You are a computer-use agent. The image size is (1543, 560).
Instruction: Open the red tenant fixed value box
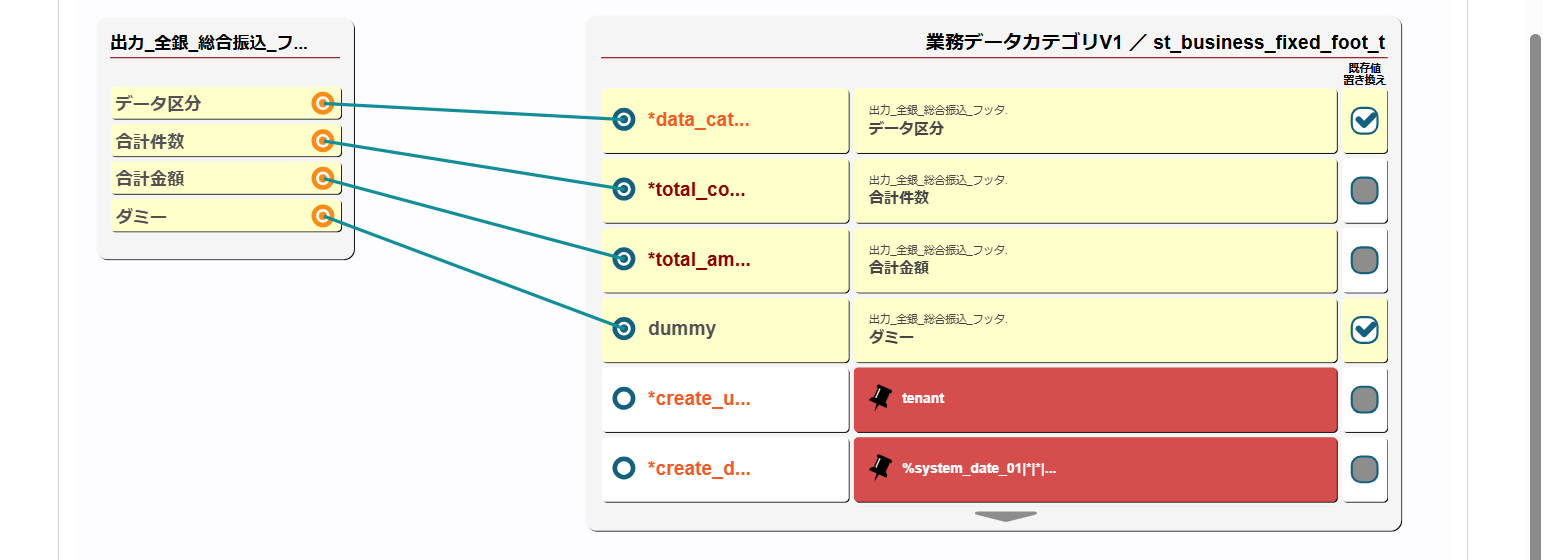[1095, 399]
